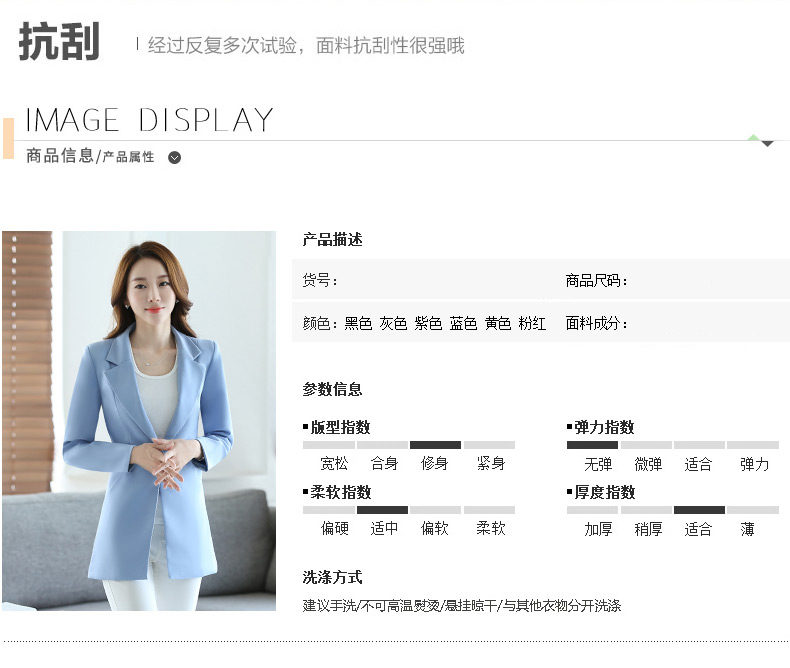The image size is (790, 668).
Task: Pick the 紫色 color option
Action: click(x=428, y=323)
